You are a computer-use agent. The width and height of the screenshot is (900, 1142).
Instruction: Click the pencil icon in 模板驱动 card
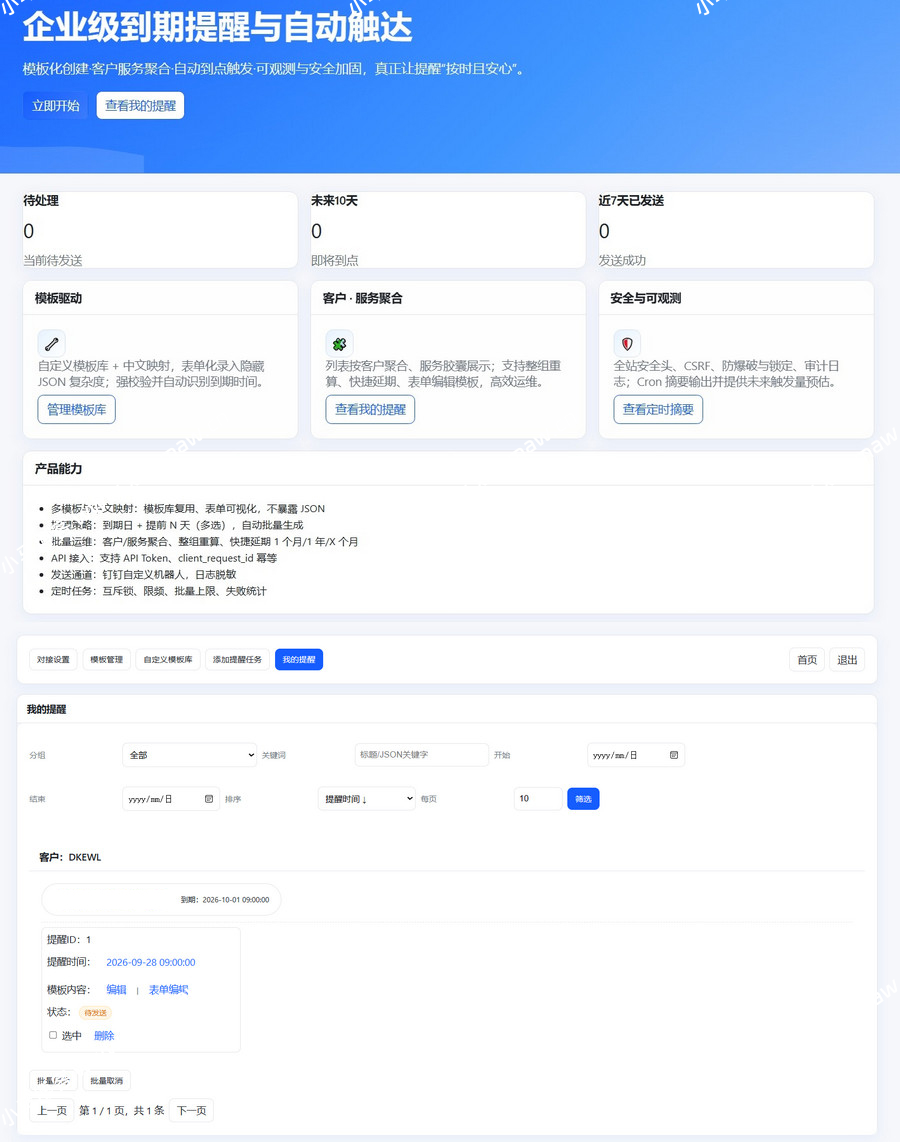pos(51,344)
